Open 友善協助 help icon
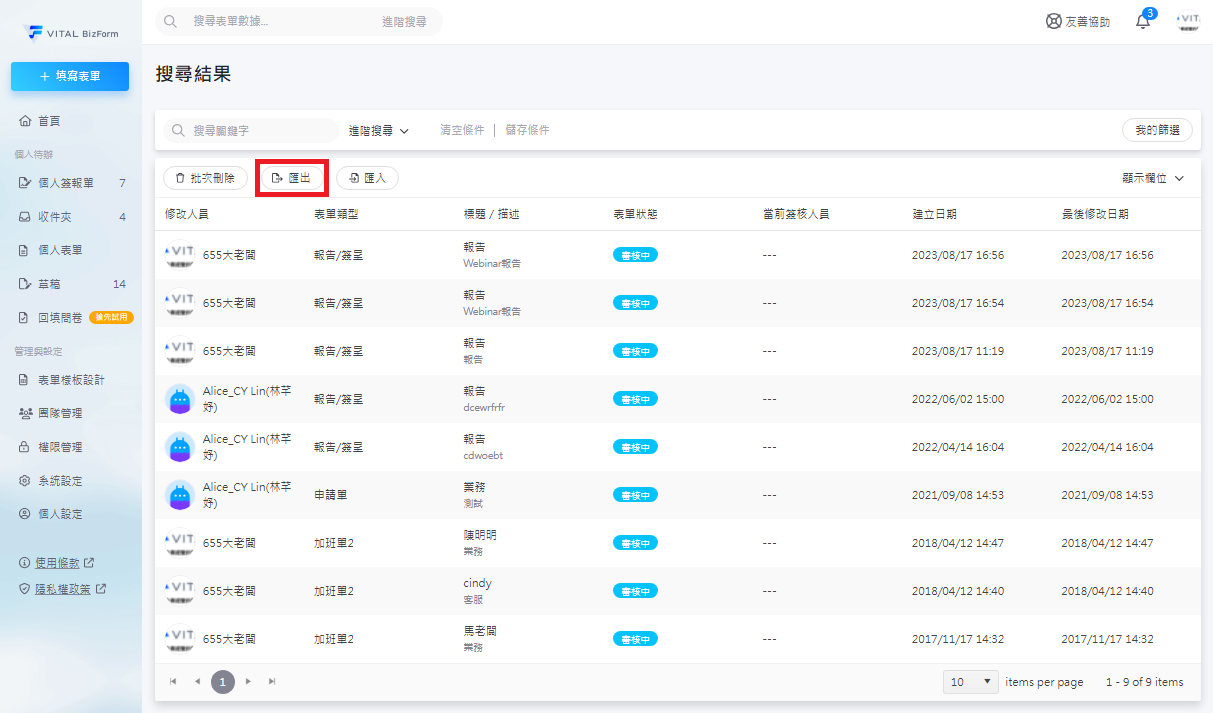This screenshot has width=1213, height=713. pos(1077,21)
